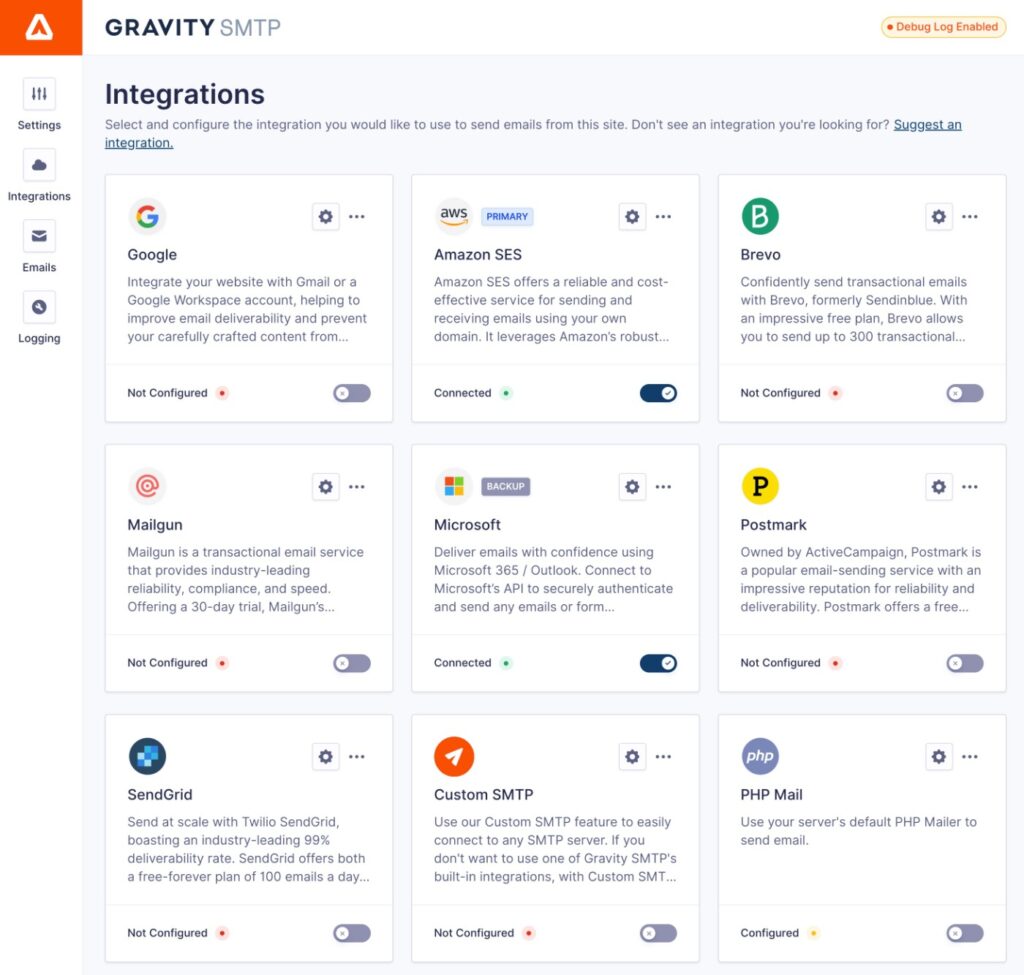Click the Mailgun logo icon

(x=147, y=487)
